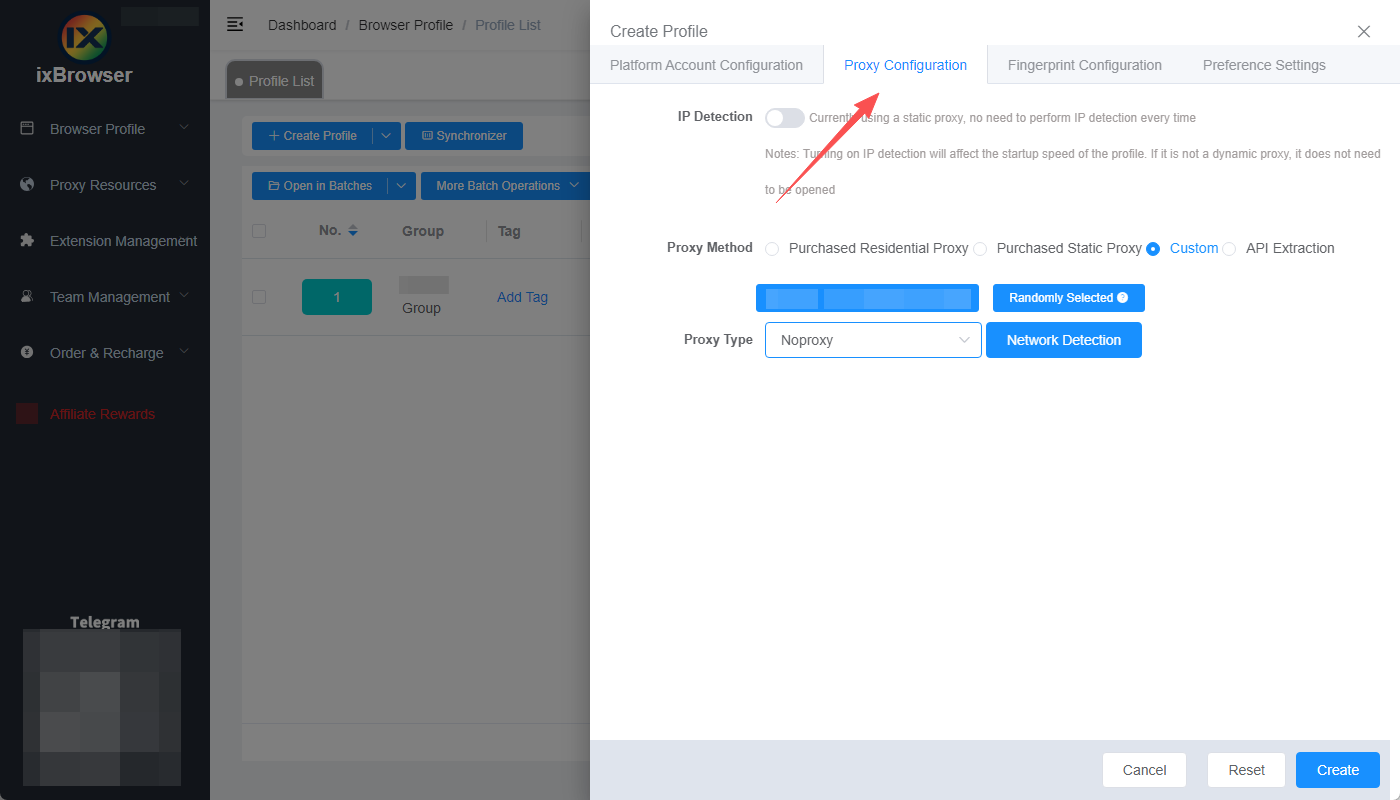Choose Purchased Static Proxy method

click(980, 249)
